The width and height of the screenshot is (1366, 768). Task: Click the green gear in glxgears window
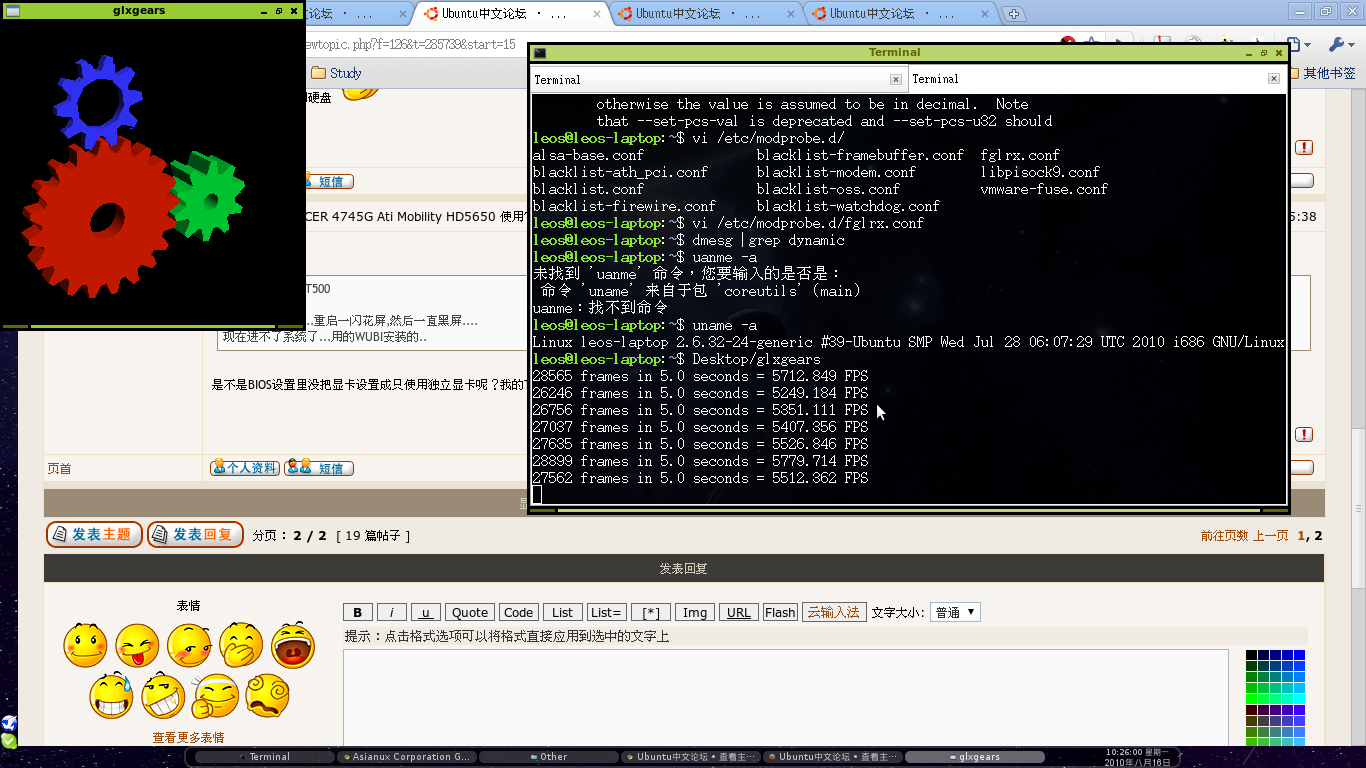(x=206, y=196)
